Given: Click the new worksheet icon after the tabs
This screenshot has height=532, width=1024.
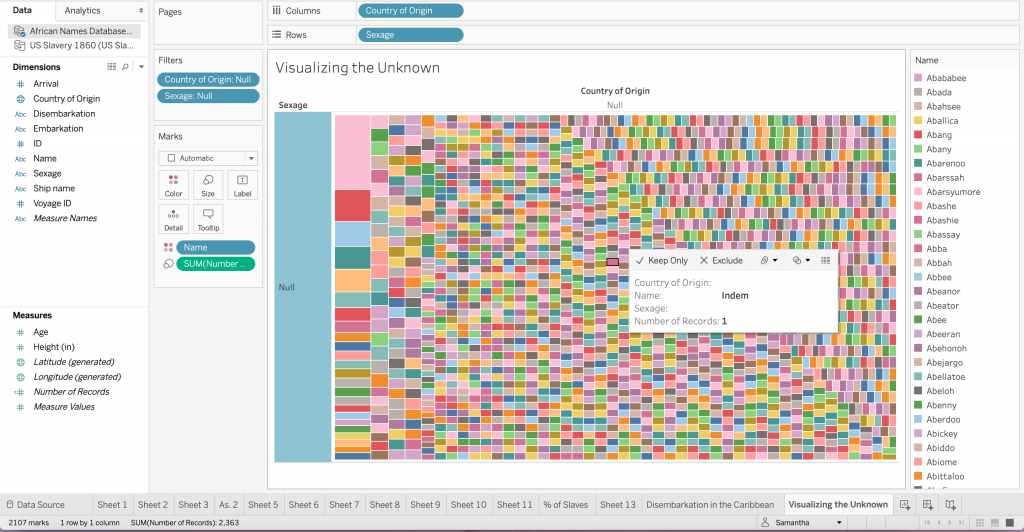Looking at the screenshot, I should coord(905,505).
